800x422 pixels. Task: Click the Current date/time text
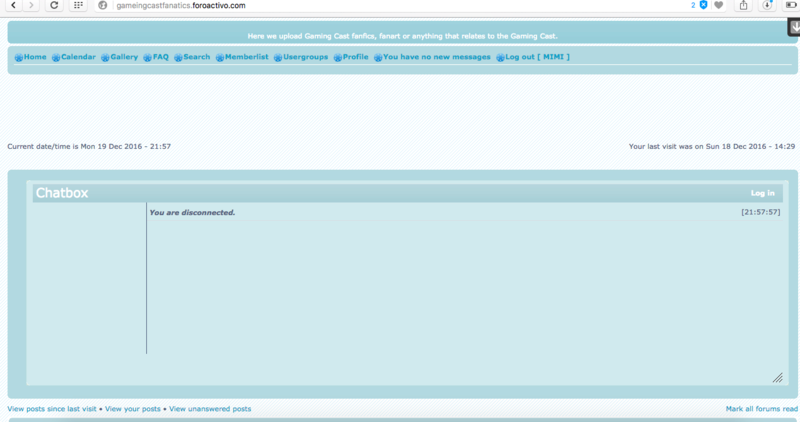[89, 146]
